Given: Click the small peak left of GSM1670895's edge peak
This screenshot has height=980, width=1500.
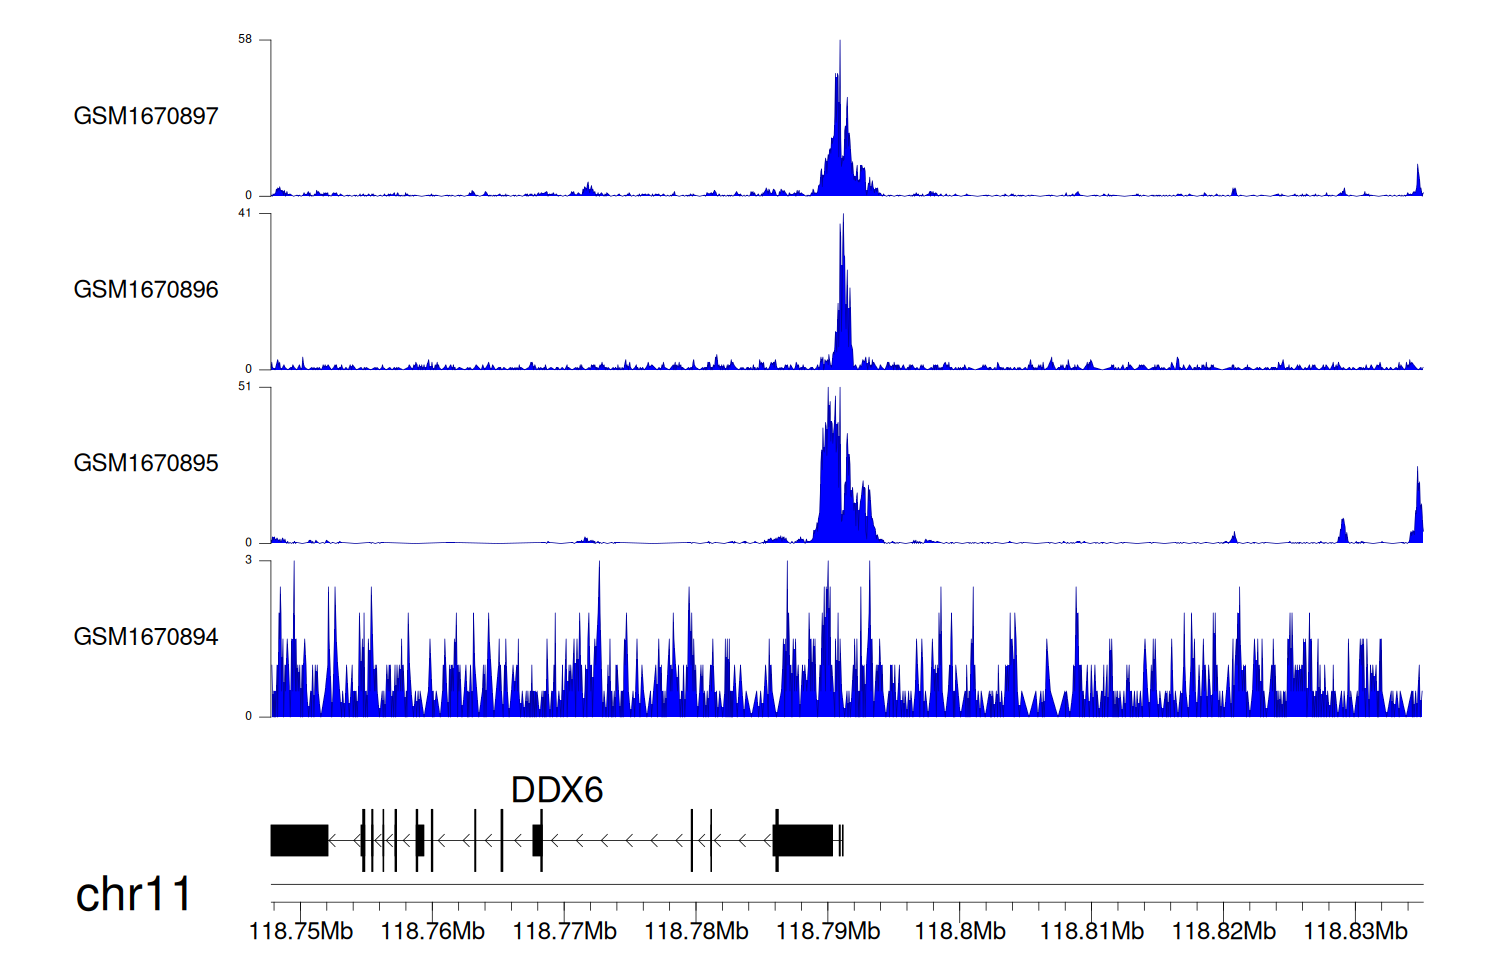Looking at the screenshot, I should (x=1343, y=531).
